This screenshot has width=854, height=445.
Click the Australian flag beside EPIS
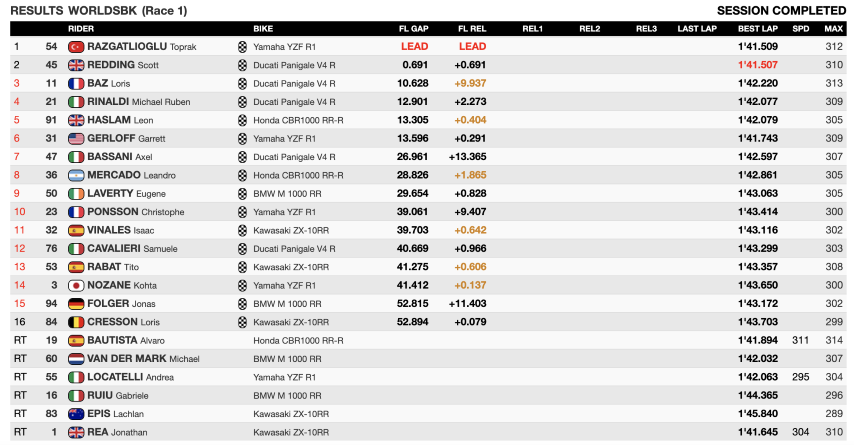tap(76, 414)
